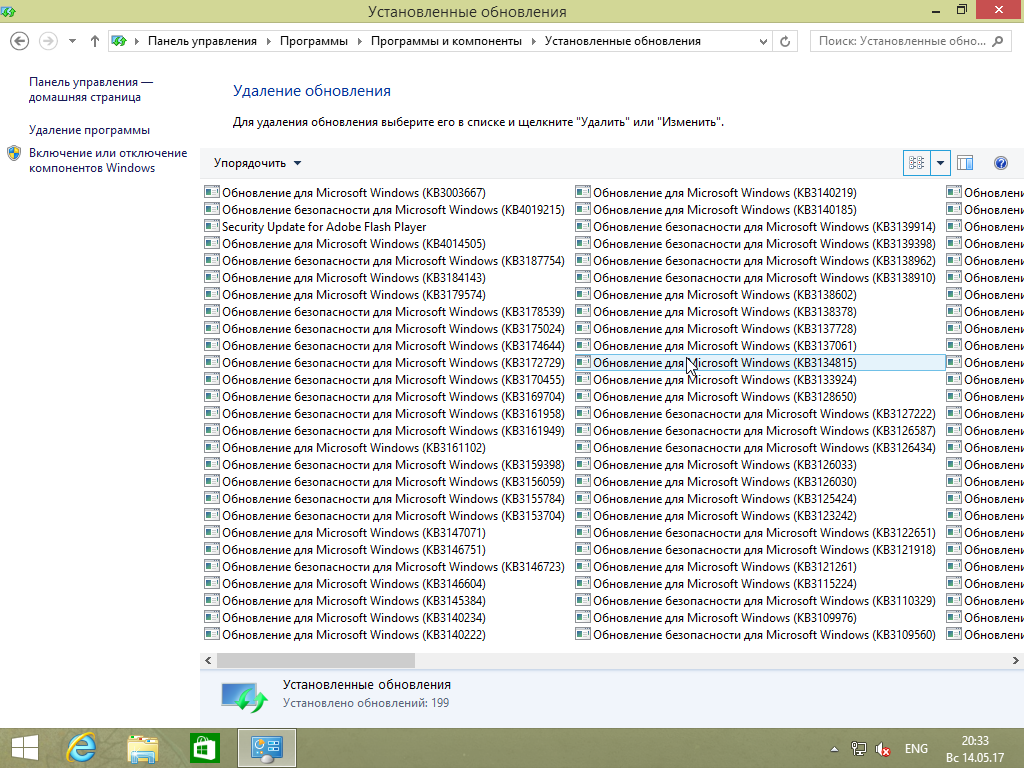This screenshot has height=768, width=1024.
Task: Open Программы breadcrumb
Action: click(x=313, y=41)
